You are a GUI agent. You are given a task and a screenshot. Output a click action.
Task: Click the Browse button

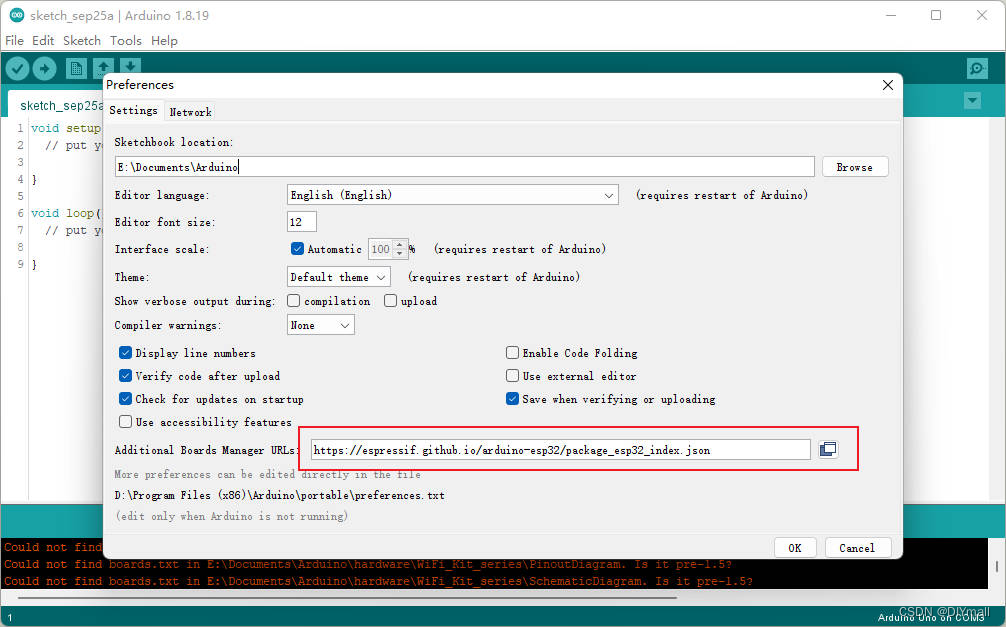(x=855, y=167)
